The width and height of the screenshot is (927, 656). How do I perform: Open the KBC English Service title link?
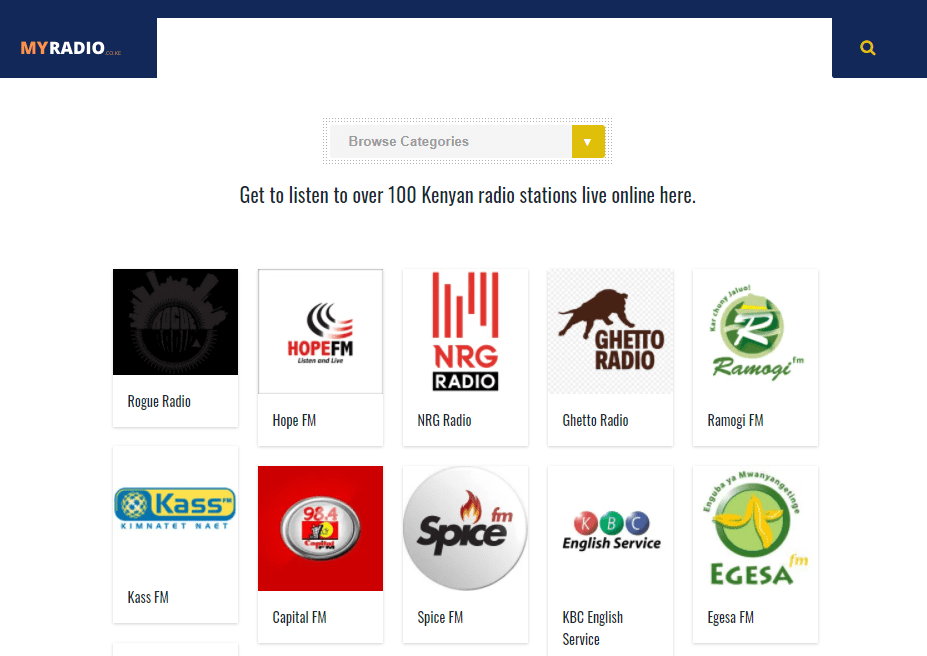(592, 628)
